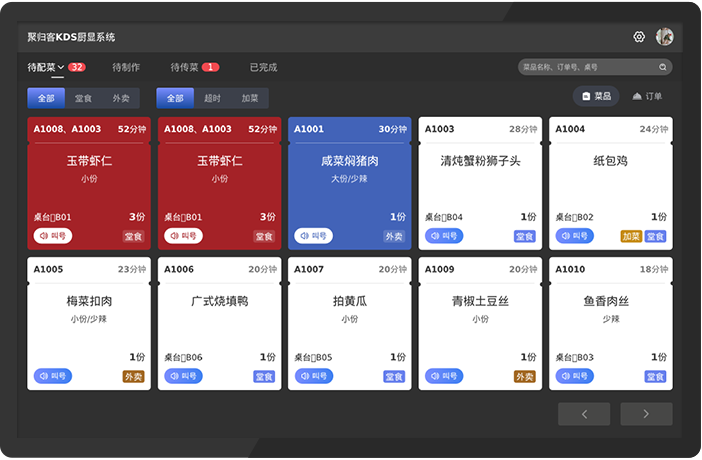
Task: Select dish name 青椒土豆丝
Action: tap(480, 301)
